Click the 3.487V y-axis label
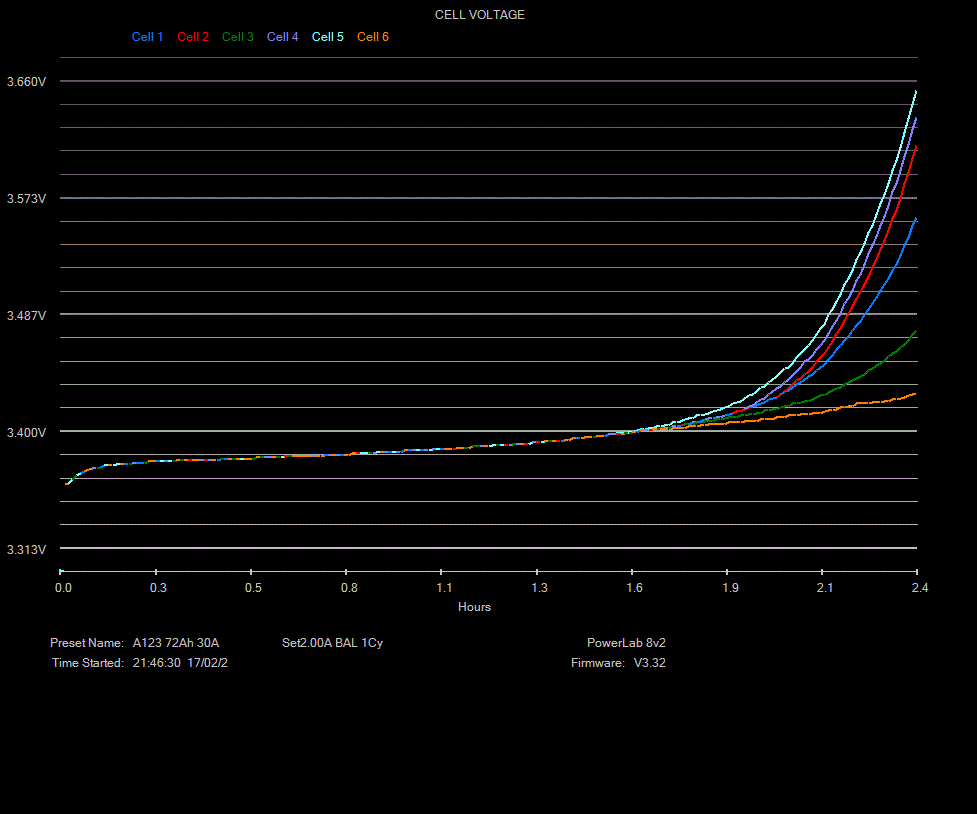This screenshot has height=814, width=977. coord(26,315)
